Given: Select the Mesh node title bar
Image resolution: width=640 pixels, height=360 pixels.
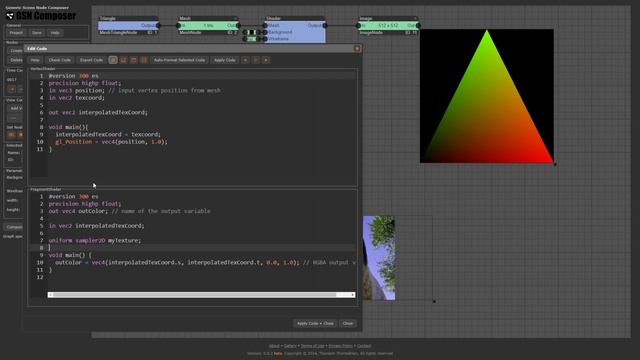Looking at the screenshot, I should pos(208,18).
